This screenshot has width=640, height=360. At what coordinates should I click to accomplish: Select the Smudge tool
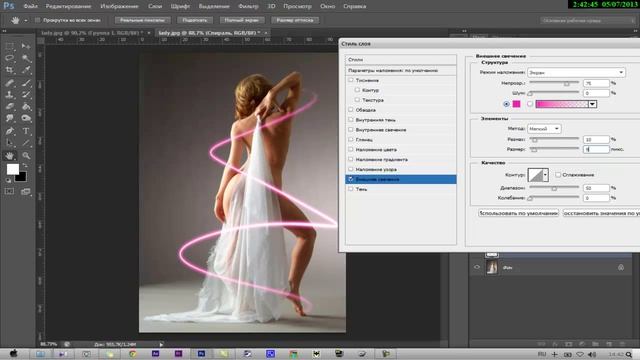point(9,118)
